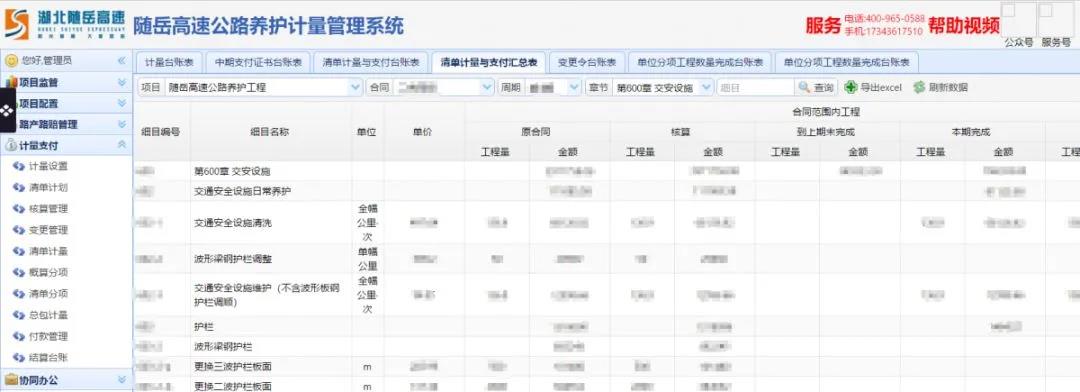1080x392 pixels.
Task: Click the red 帮助视频 link
Action: click(964, 25)
